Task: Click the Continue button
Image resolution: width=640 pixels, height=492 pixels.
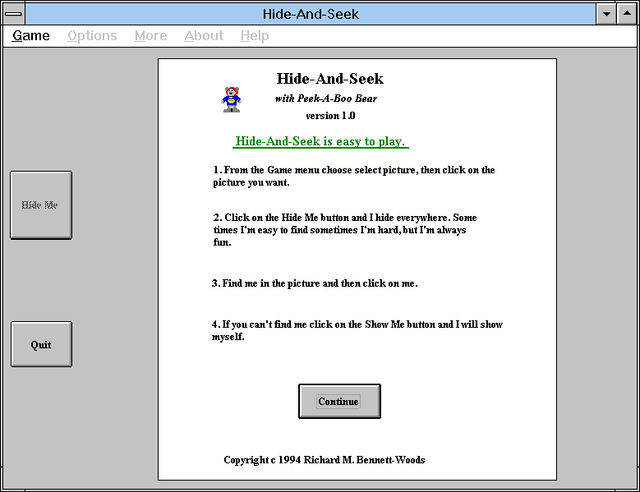Action: click(339, 401)
